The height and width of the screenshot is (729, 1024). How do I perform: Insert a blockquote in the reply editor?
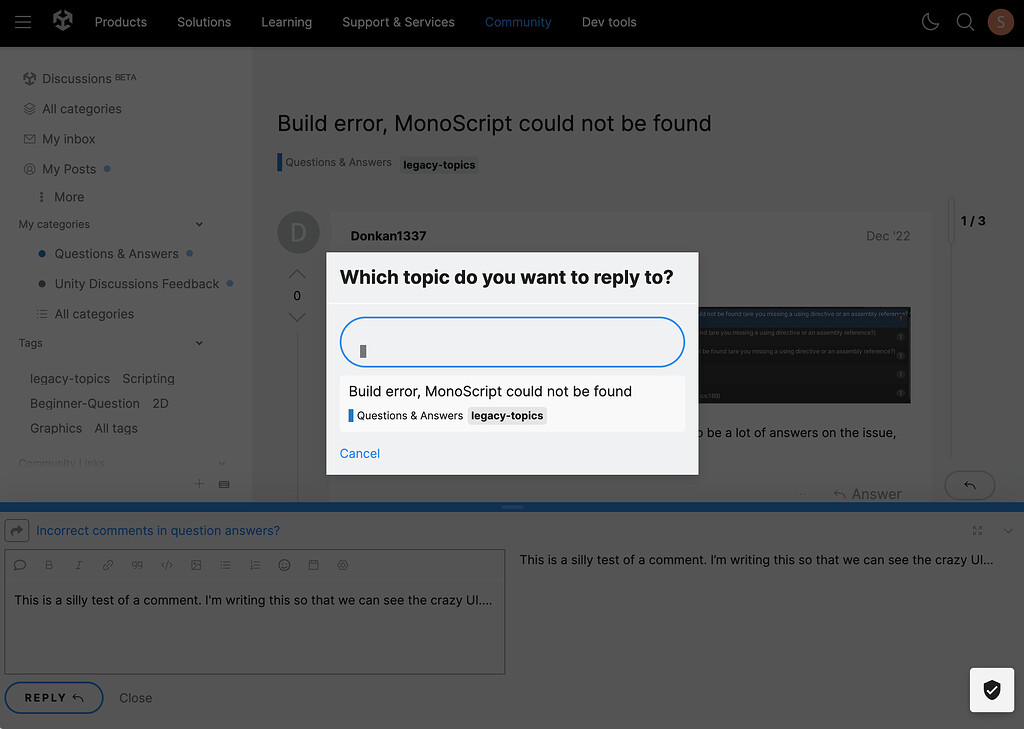tap(137, 565)
